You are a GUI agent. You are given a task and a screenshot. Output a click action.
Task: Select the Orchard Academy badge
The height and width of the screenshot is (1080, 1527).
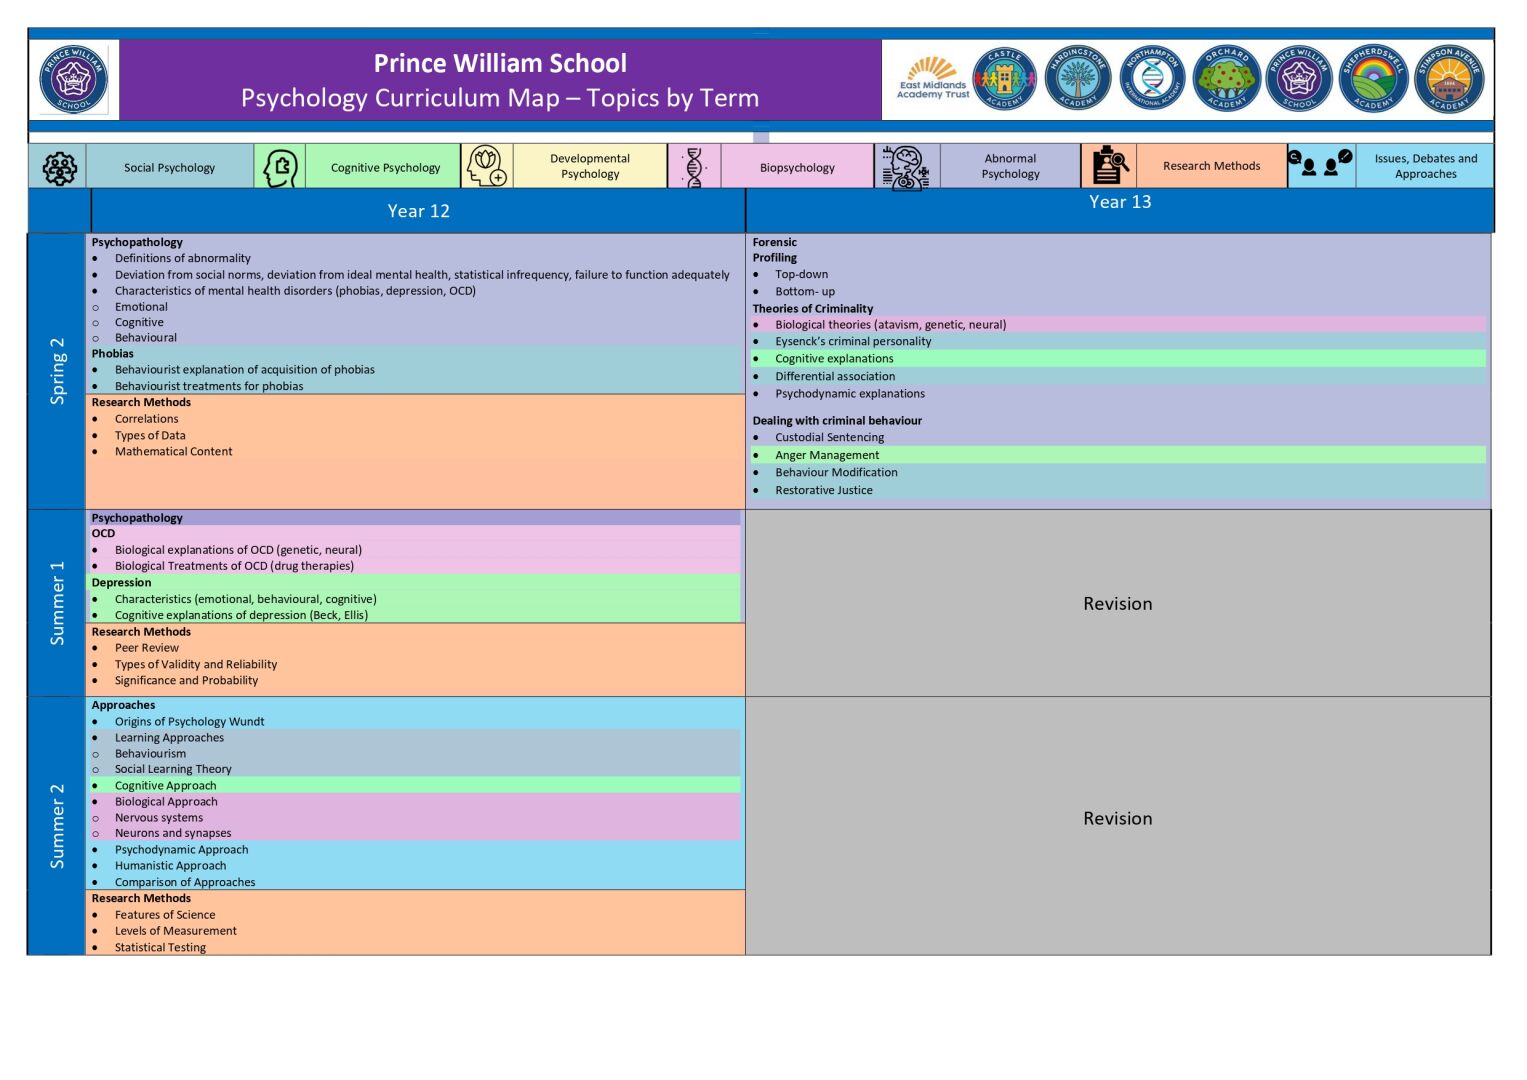point(1226,79)
